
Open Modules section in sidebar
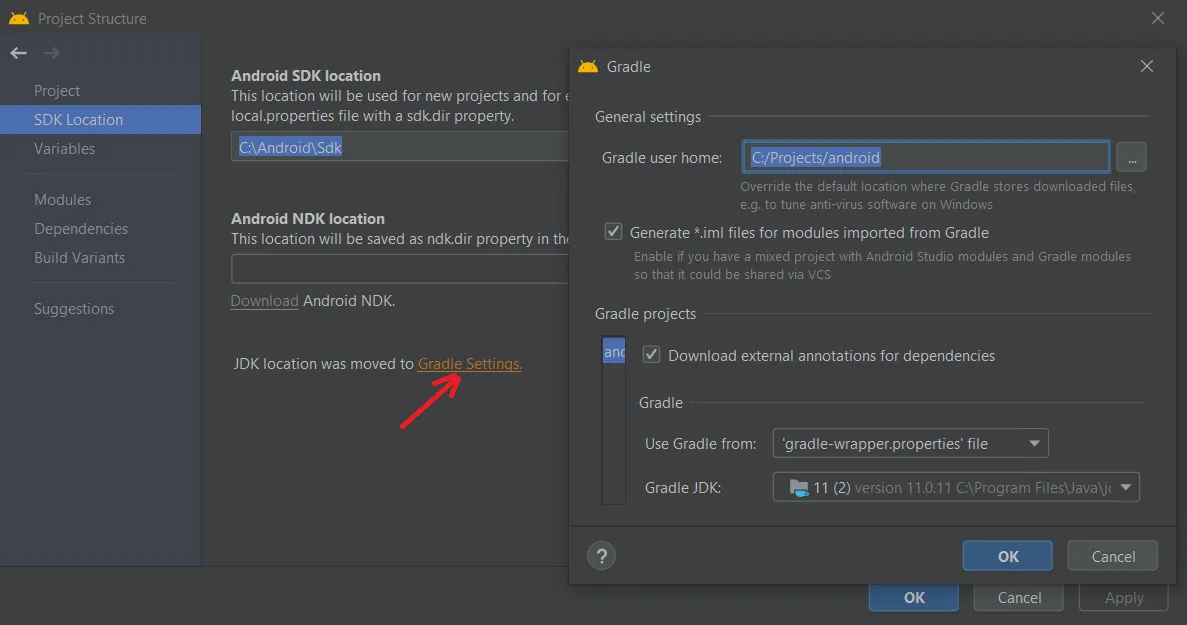[x=62, y=200]
